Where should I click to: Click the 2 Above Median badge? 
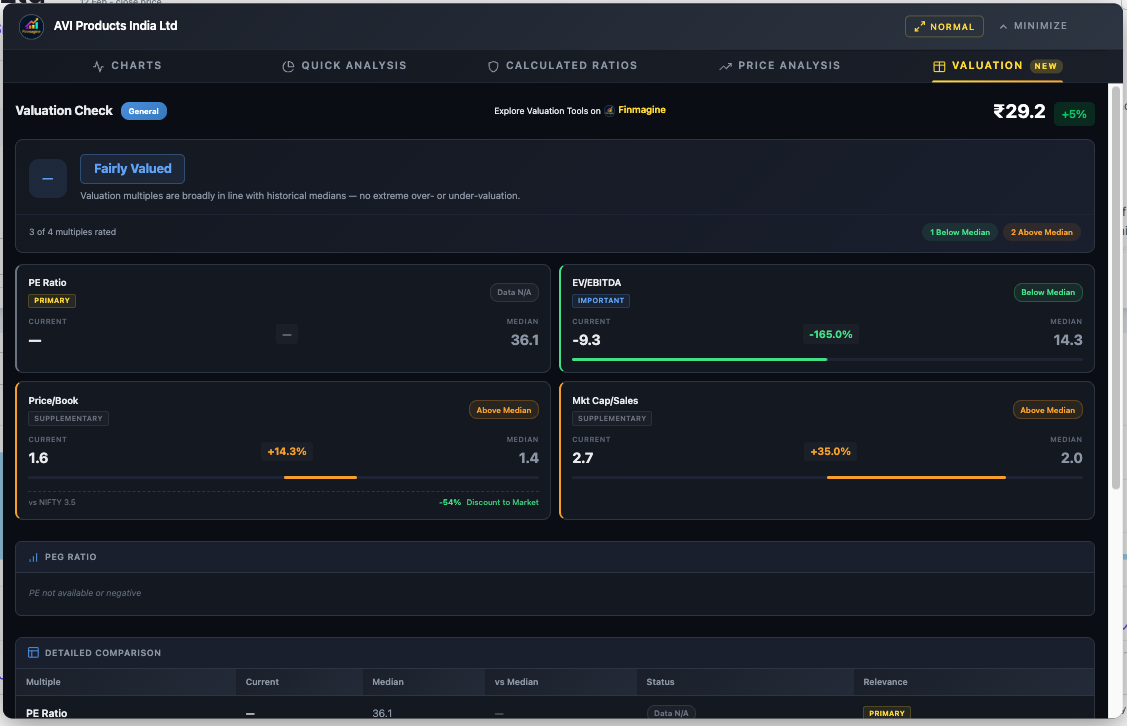click(1041, 232)
